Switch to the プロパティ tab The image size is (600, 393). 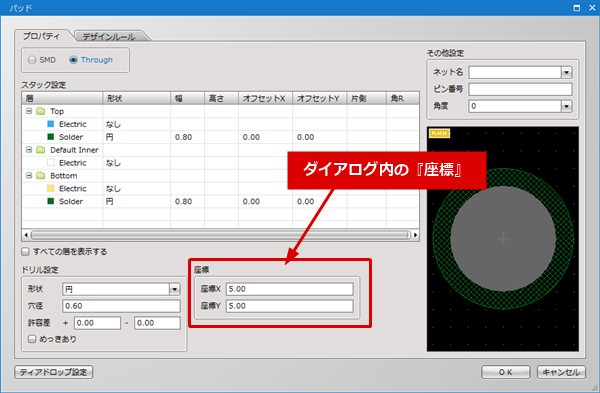(x=41, y=36)
